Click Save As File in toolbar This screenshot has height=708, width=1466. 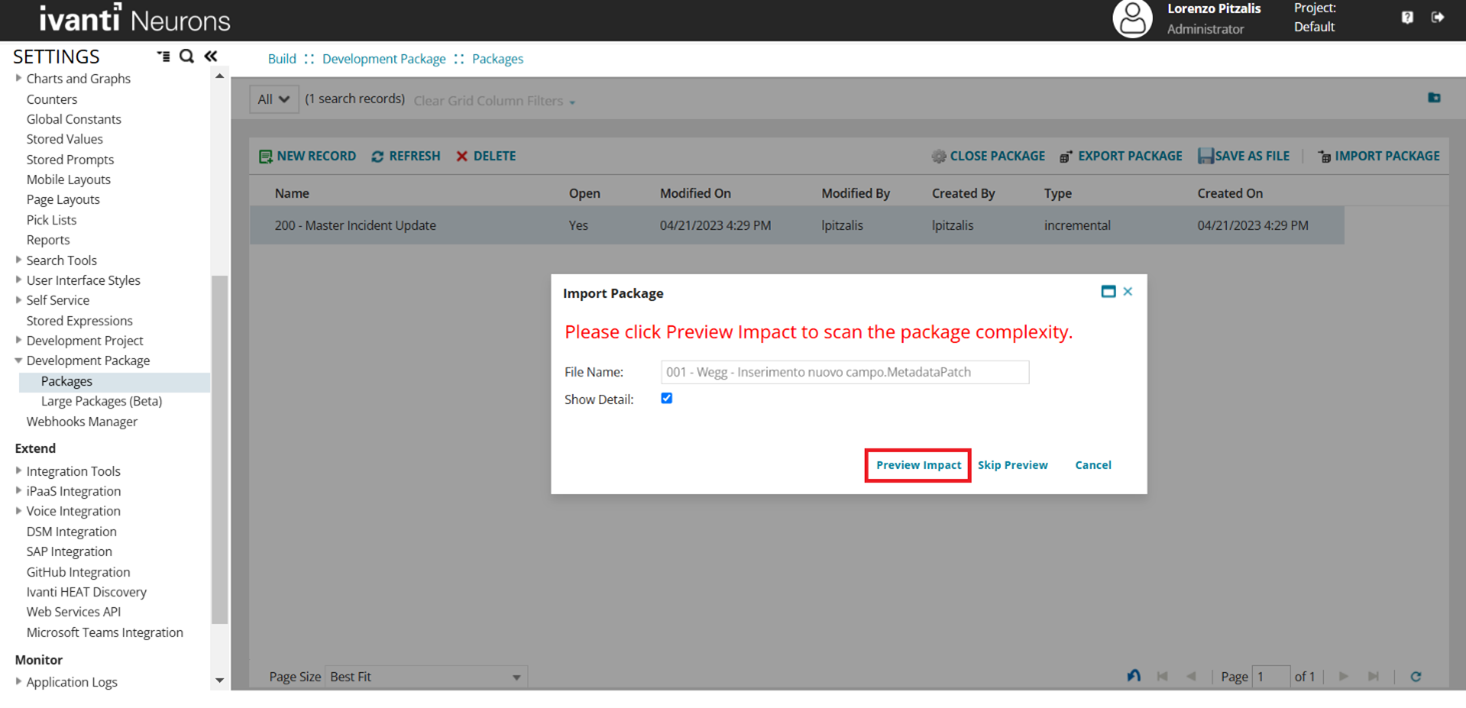point(1244,156)
